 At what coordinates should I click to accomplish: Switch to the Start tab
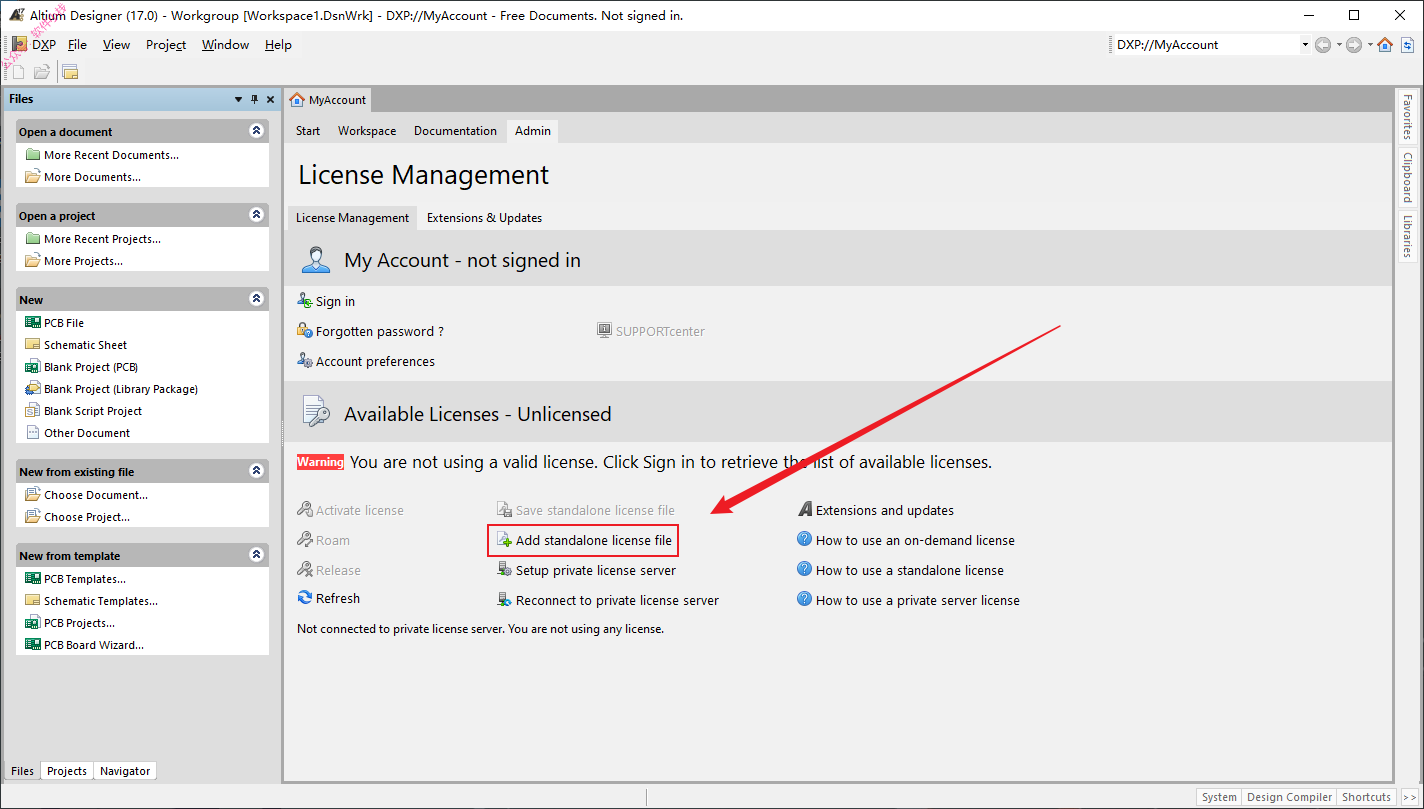(308, 131)
